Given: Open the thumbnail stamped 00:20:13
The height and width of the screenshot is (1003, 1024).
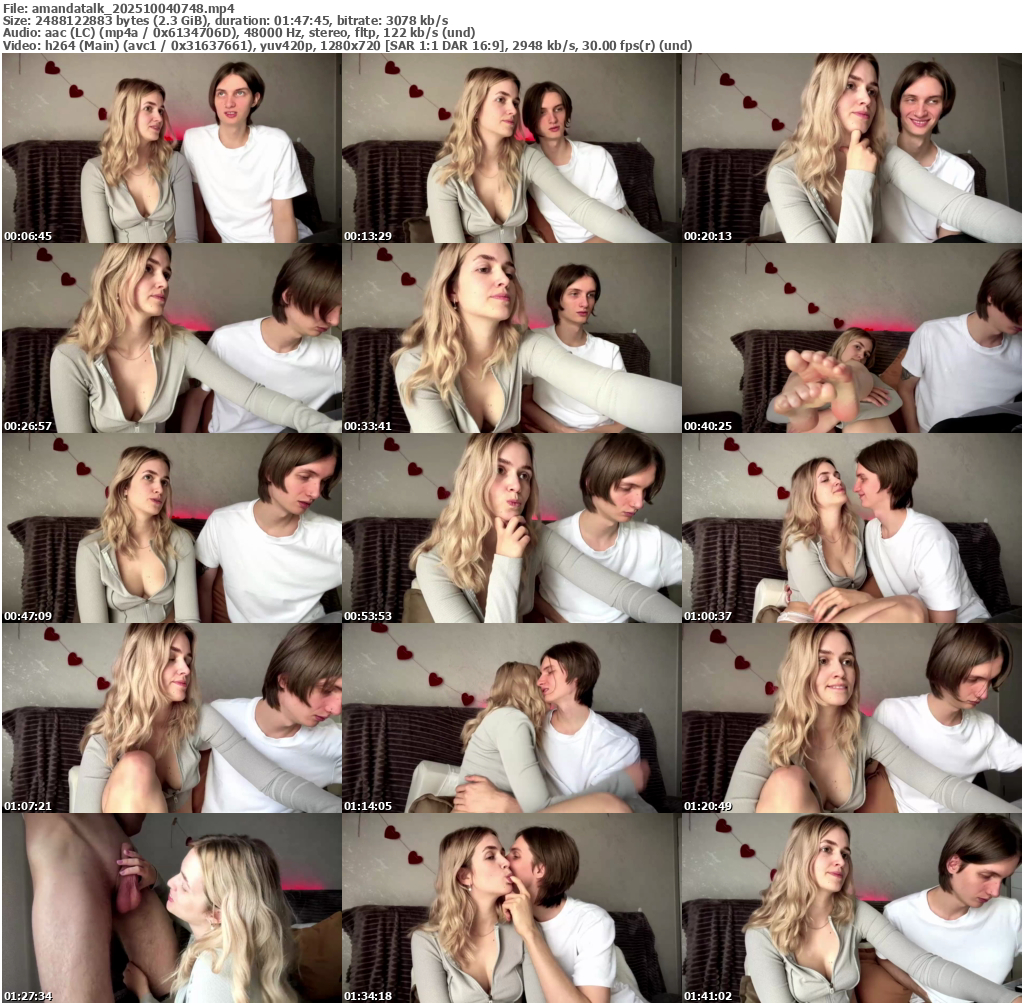Looking at the screenshot, I should (x=852, y=148).
